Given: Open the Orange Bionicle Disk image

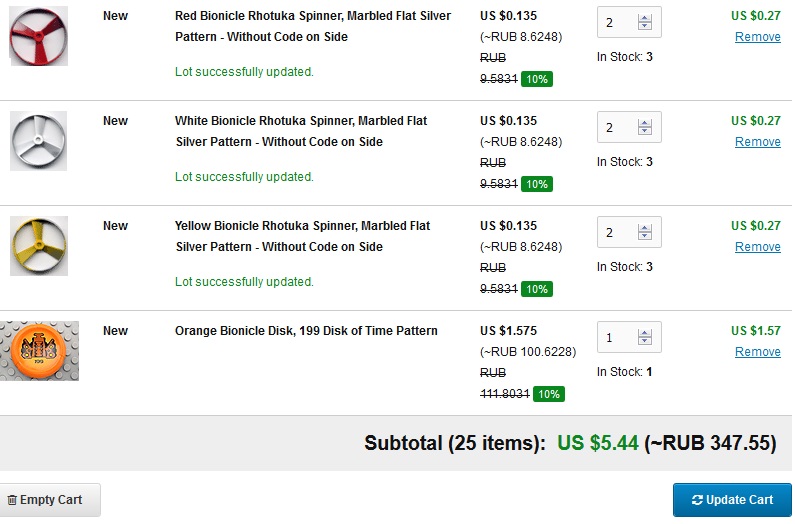Looking at the screenshot, I should [39, 351].
